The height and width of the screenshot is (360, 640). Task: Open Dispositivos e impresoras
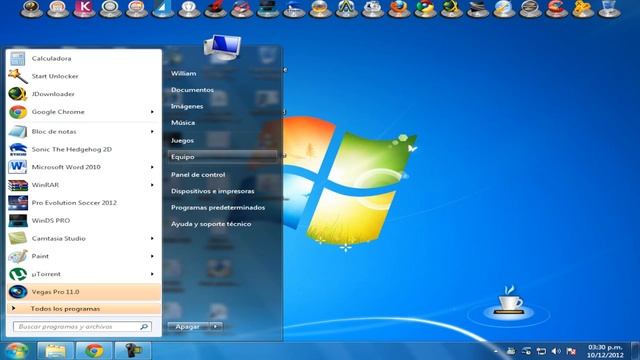213,191
